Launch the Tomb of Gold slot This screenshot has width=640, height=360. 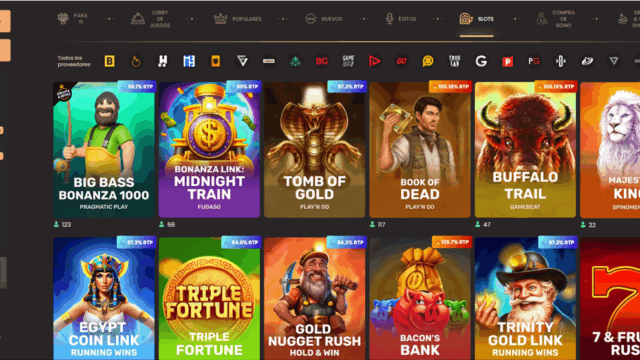click(x=314, y=149)
